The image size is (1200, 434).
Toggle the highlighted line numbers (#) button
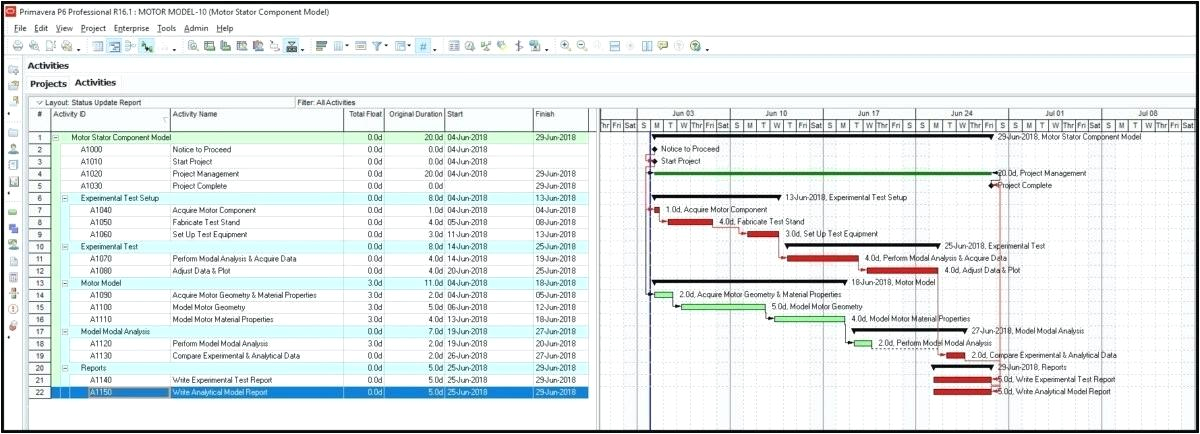423,46
